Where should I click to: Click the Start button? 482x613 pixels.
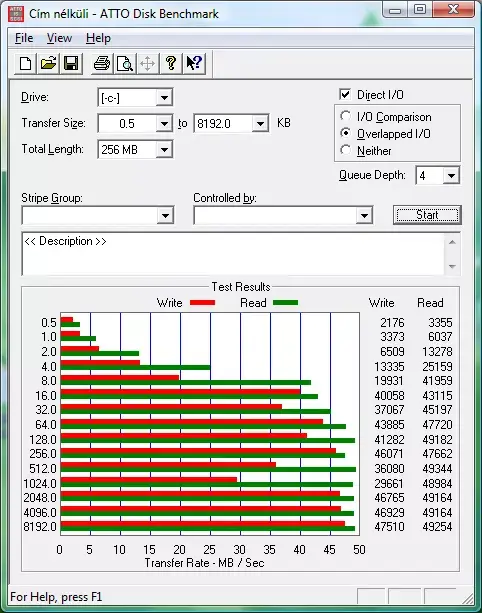[x=427, y=215]
